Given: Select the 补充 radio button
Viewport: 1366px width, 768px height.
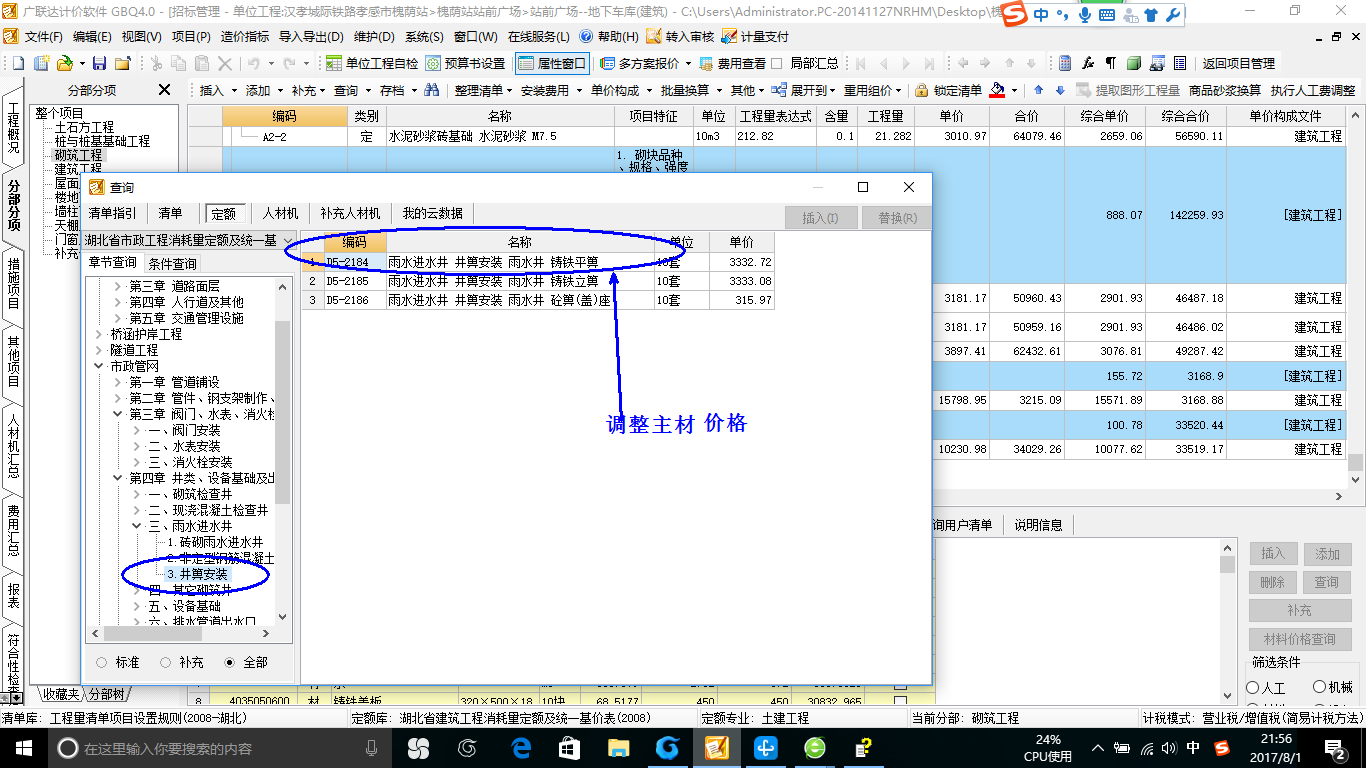Looking at the screenshot, I should [x=165, y=662].
